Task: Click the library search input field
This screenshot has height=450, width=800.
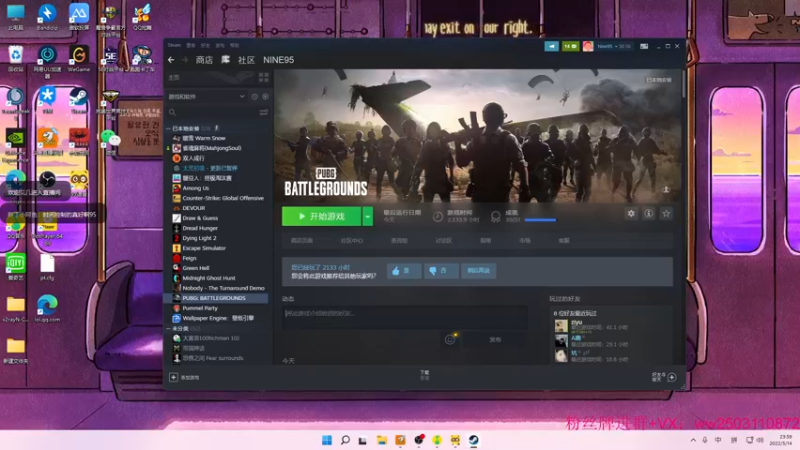Action: click(x=218, y=112)
